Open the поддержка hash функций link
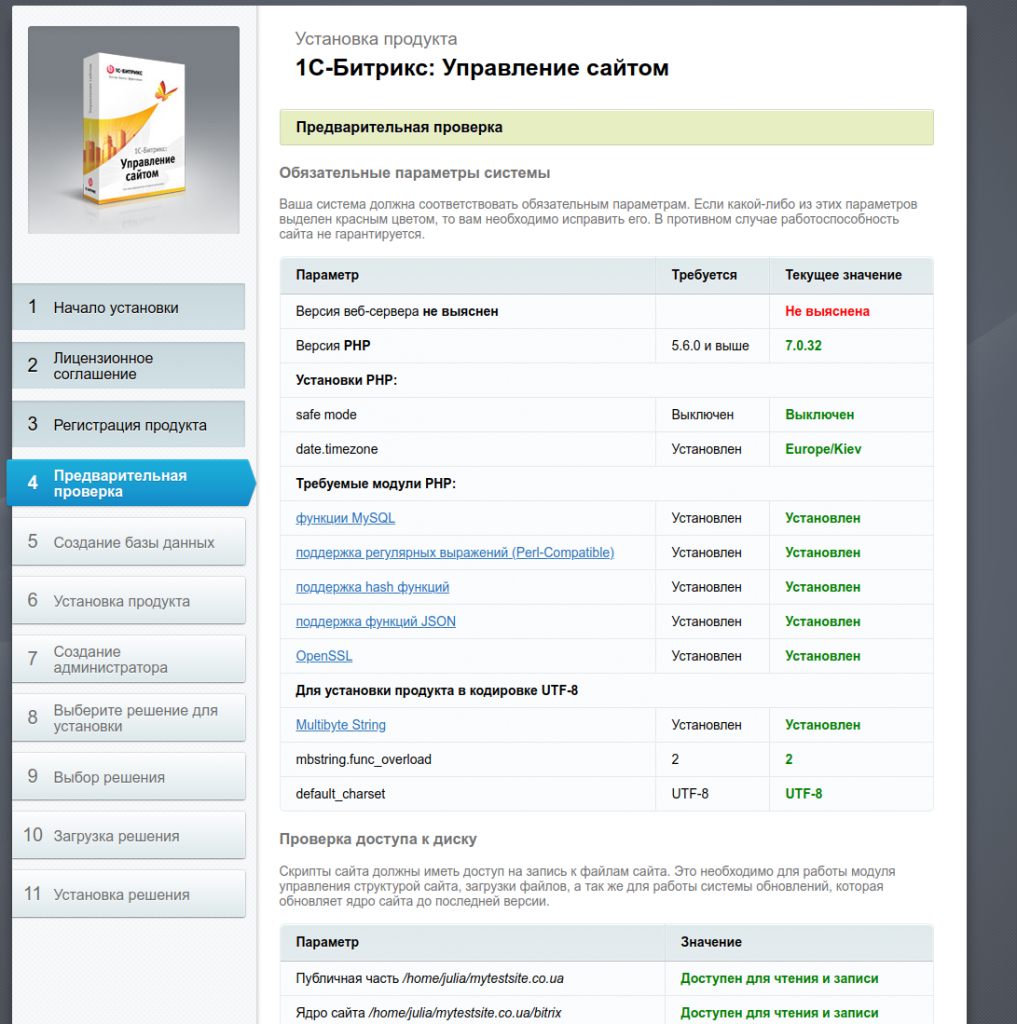 click(372, 587)
